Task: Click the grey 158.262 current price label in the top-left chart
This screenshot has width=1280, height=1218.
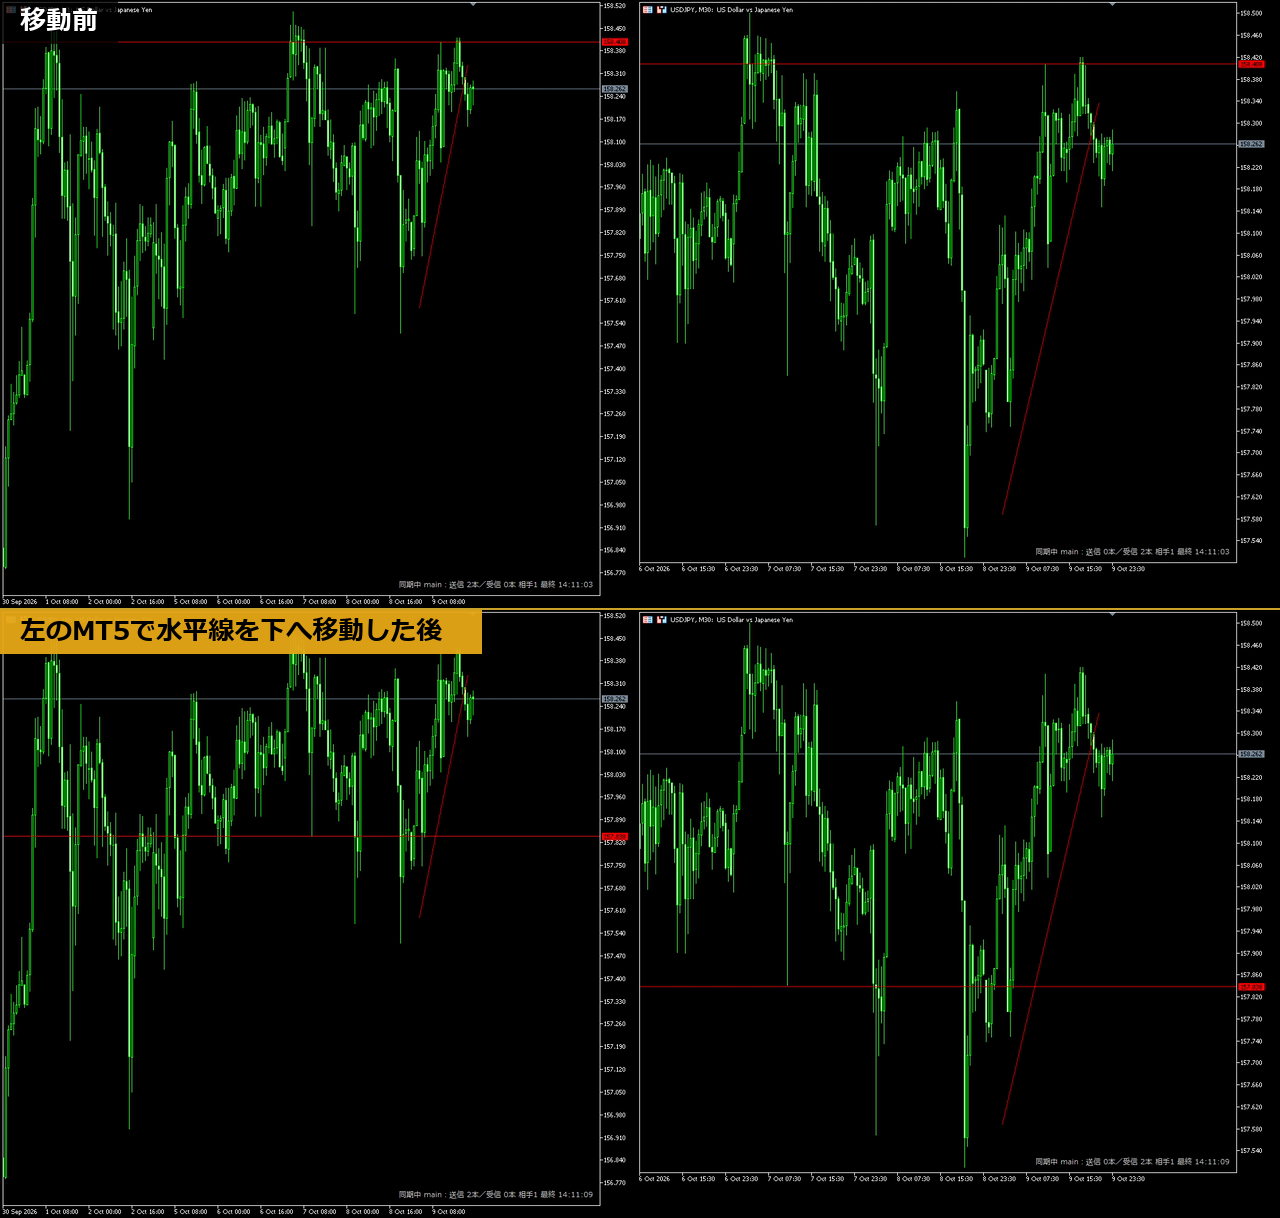Action: pos(614,89)
